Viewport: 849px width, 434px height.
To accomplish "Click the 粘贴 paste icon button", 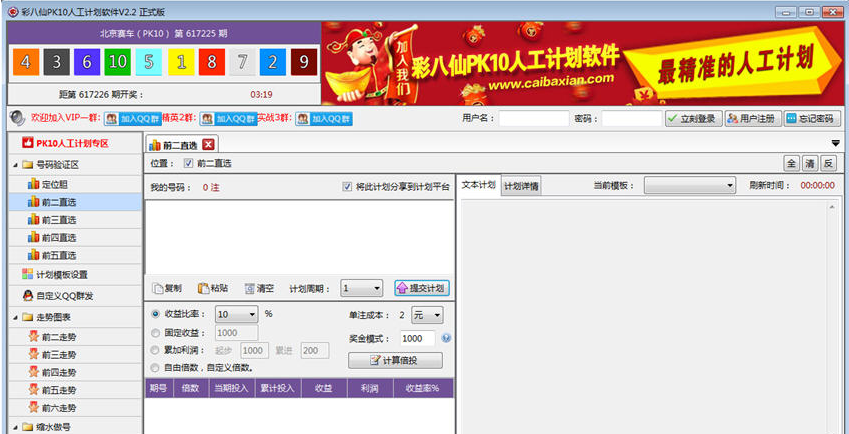I will tap(213, 288).
